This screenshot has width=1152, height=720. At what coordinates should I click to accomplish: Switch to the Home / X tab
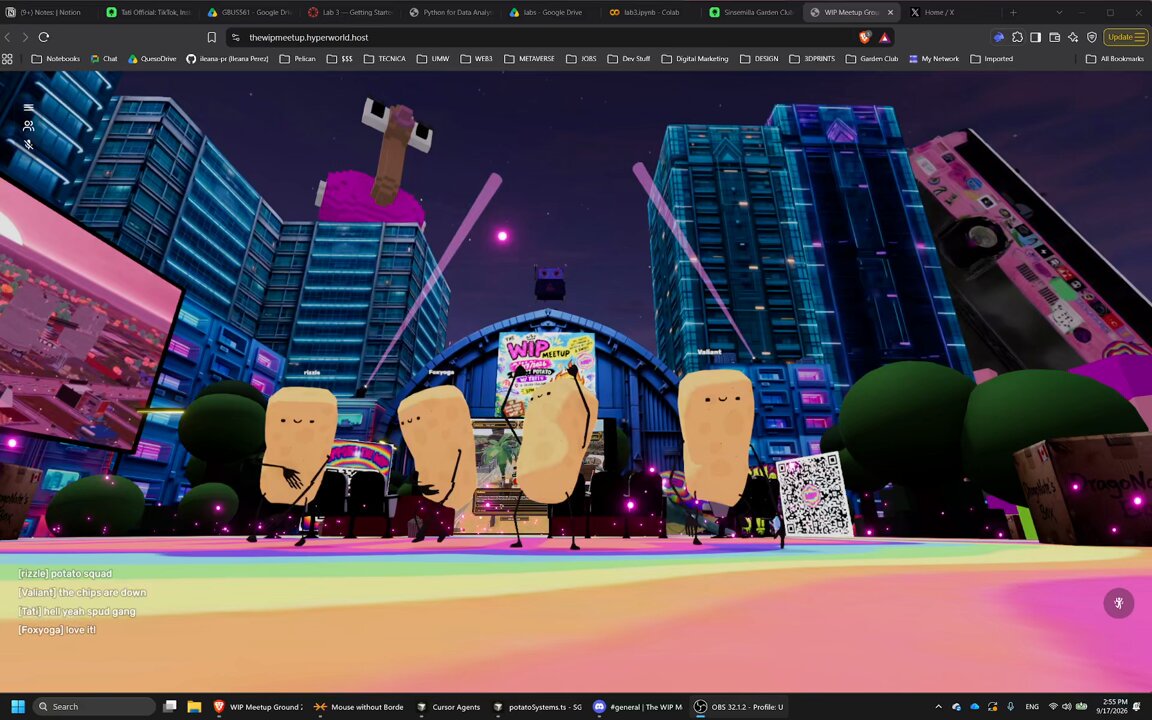pos(948,12)
